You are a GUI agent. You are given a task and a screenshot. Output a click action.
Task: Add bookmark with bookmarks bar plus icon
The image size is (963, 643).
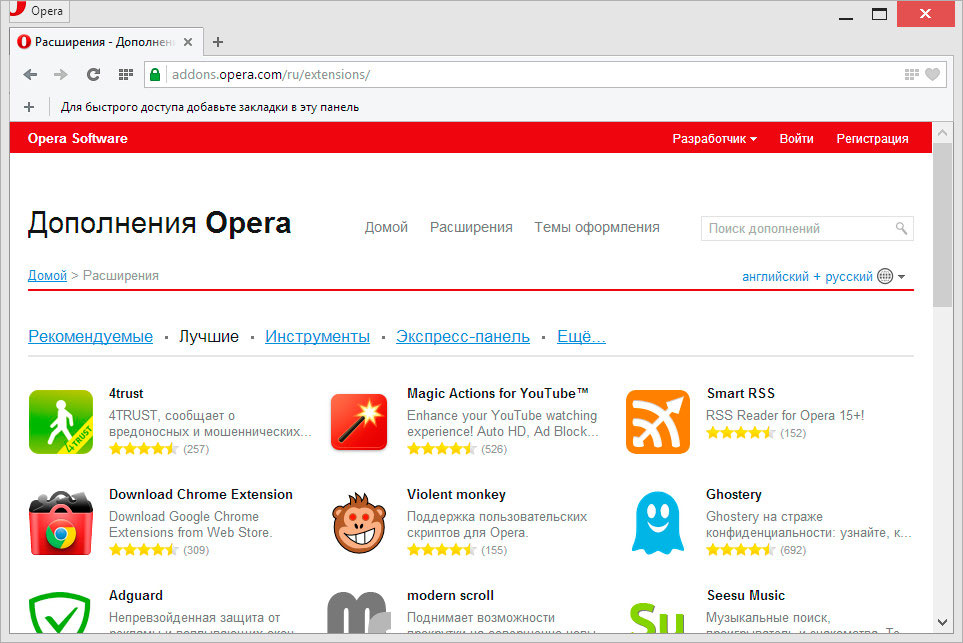pyautogui.click(x=29, y=107)
